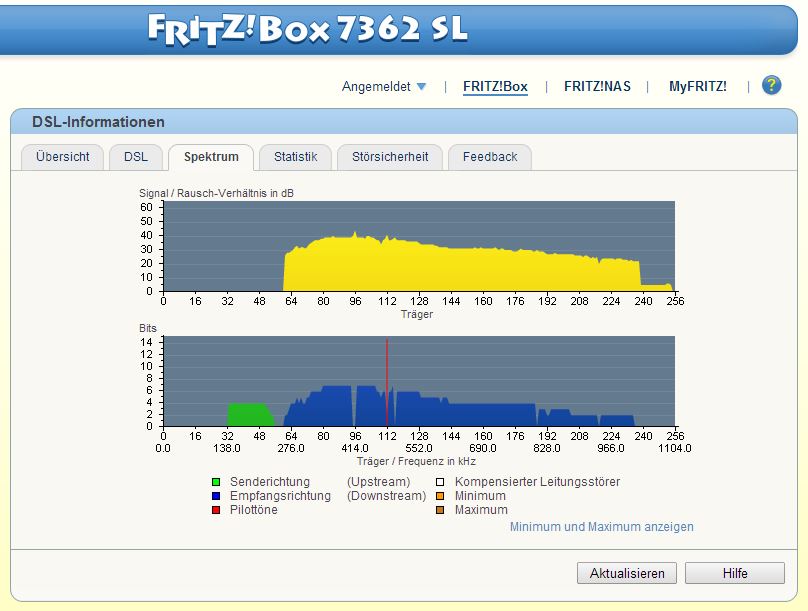This screenshot has height=611, width=808.
Task: Click the red pilot tone marker line
Action: point(387,381)
